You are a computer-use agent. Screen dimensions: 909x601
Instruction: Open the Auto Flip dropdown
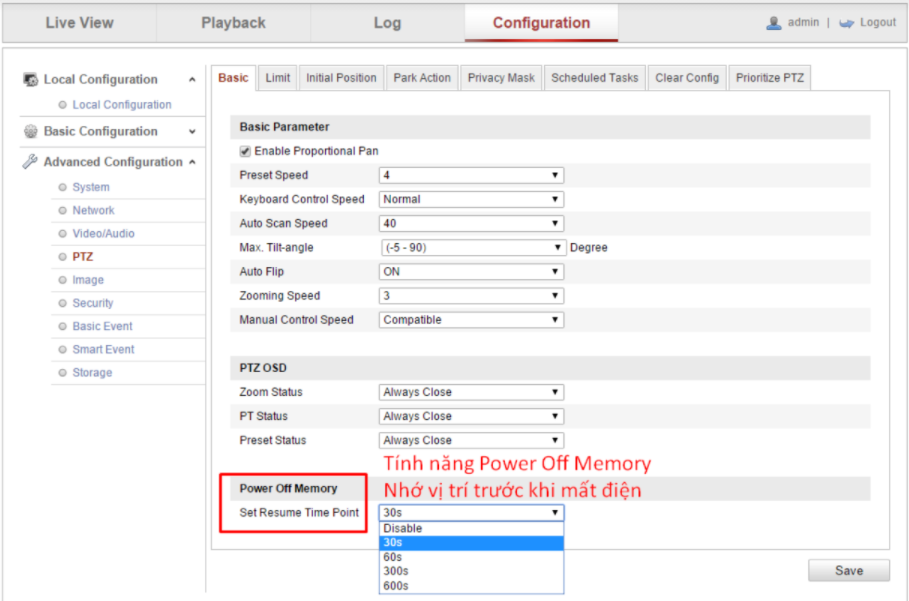(471, 272)
